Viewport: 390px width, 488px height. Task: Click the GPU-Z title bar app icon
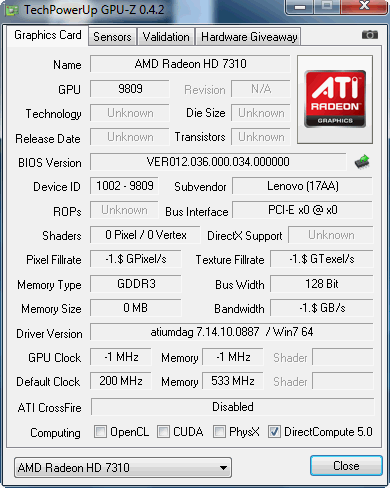point(12,10)
